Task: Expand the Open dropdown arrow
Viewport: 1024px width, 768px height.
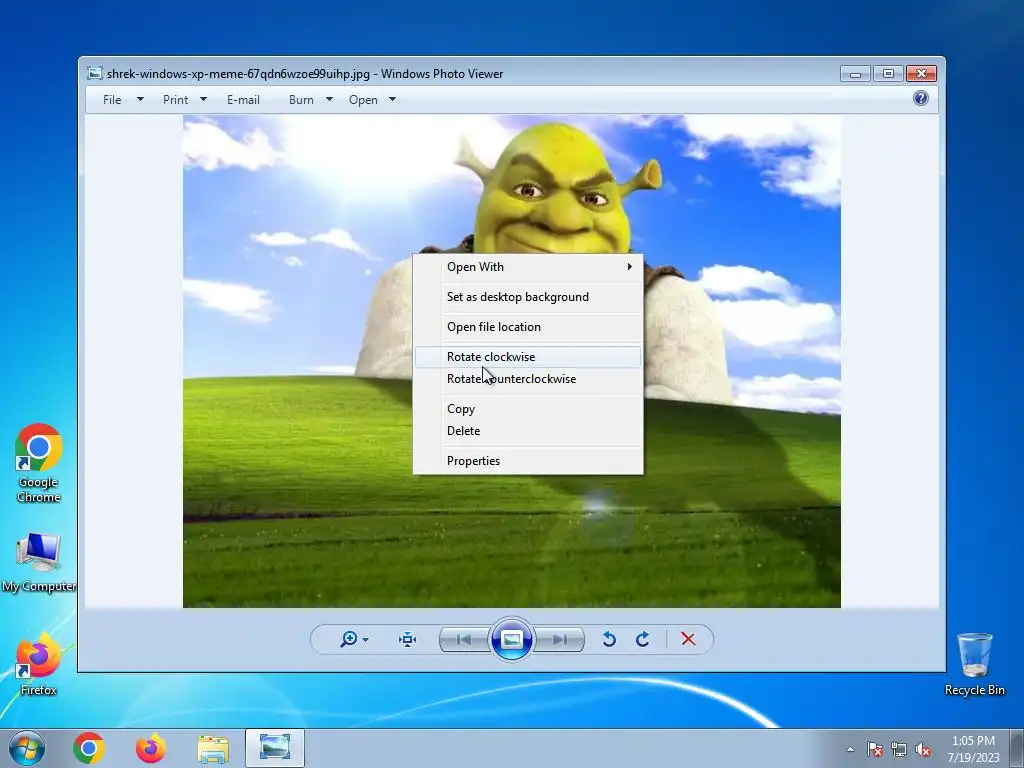Action: tap(392, 100)
